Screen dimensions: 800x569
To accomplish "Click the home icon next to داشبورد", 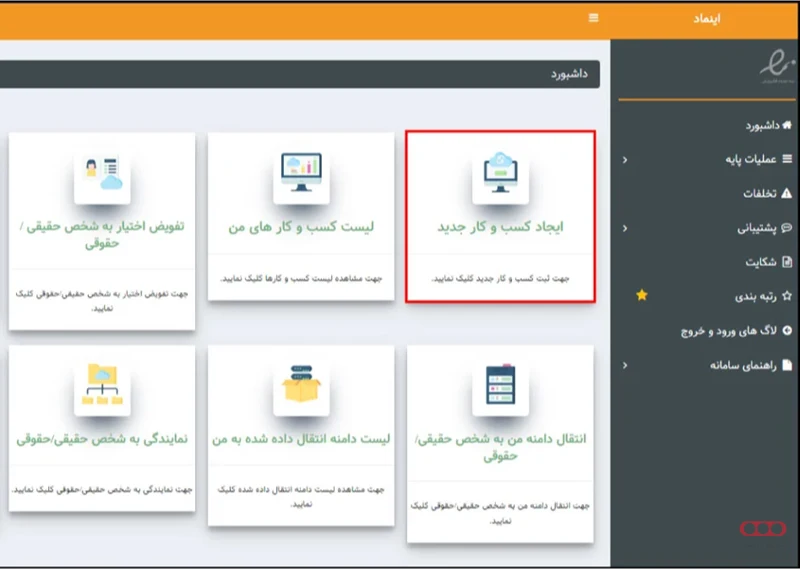I will 787,125.
